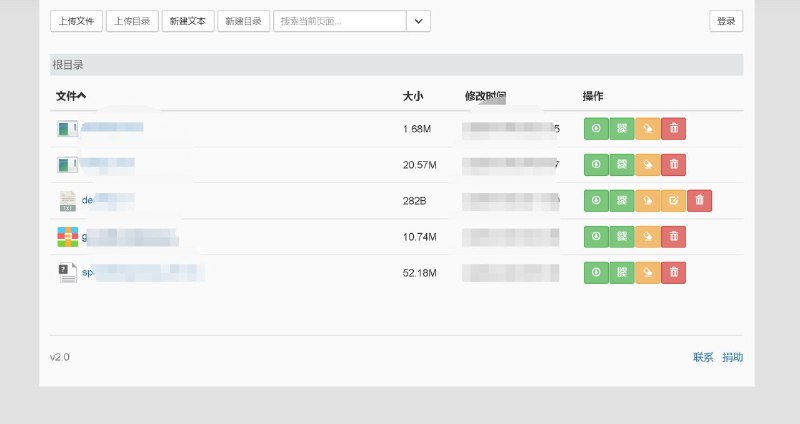Screen dimensions: 800x424
Task: Create new folder with 新建目录
Action: [244, 21]
